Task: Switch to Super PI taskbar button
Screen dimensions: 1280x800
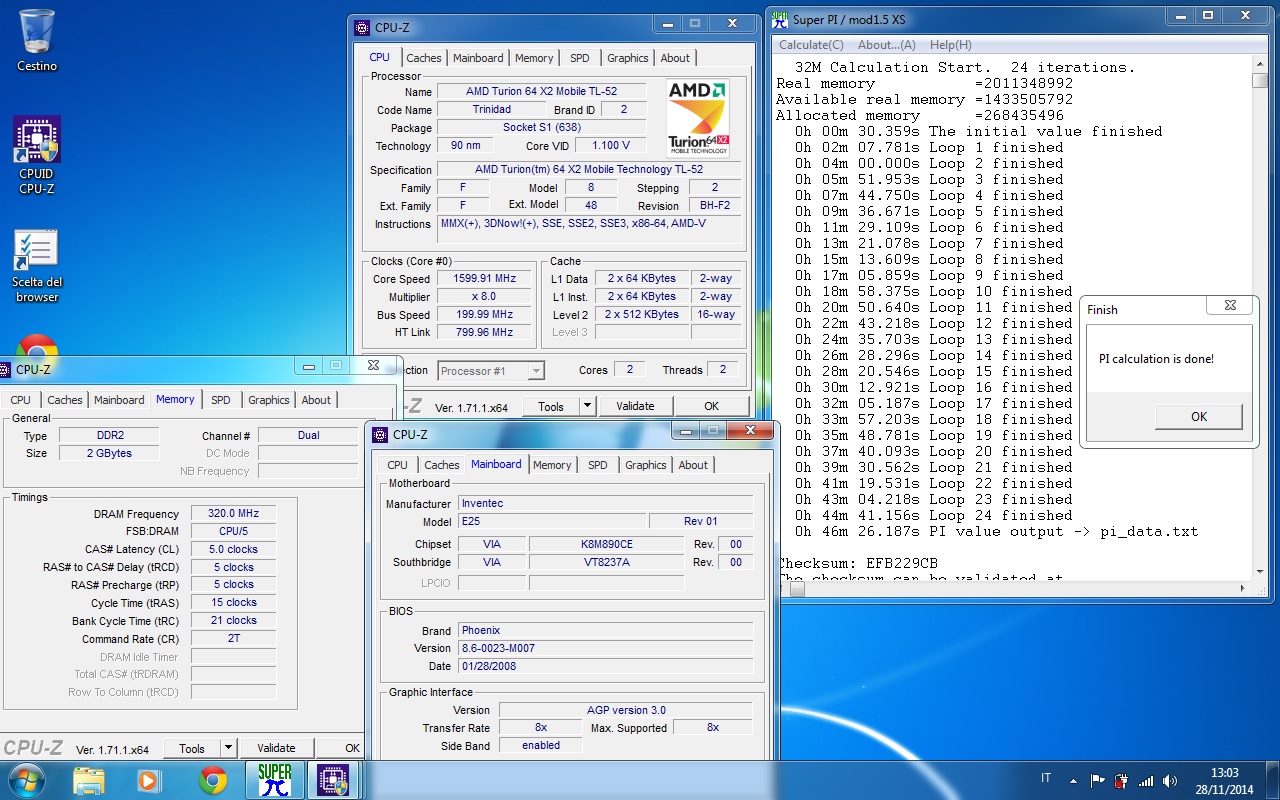Action: (x=274, y=780)
